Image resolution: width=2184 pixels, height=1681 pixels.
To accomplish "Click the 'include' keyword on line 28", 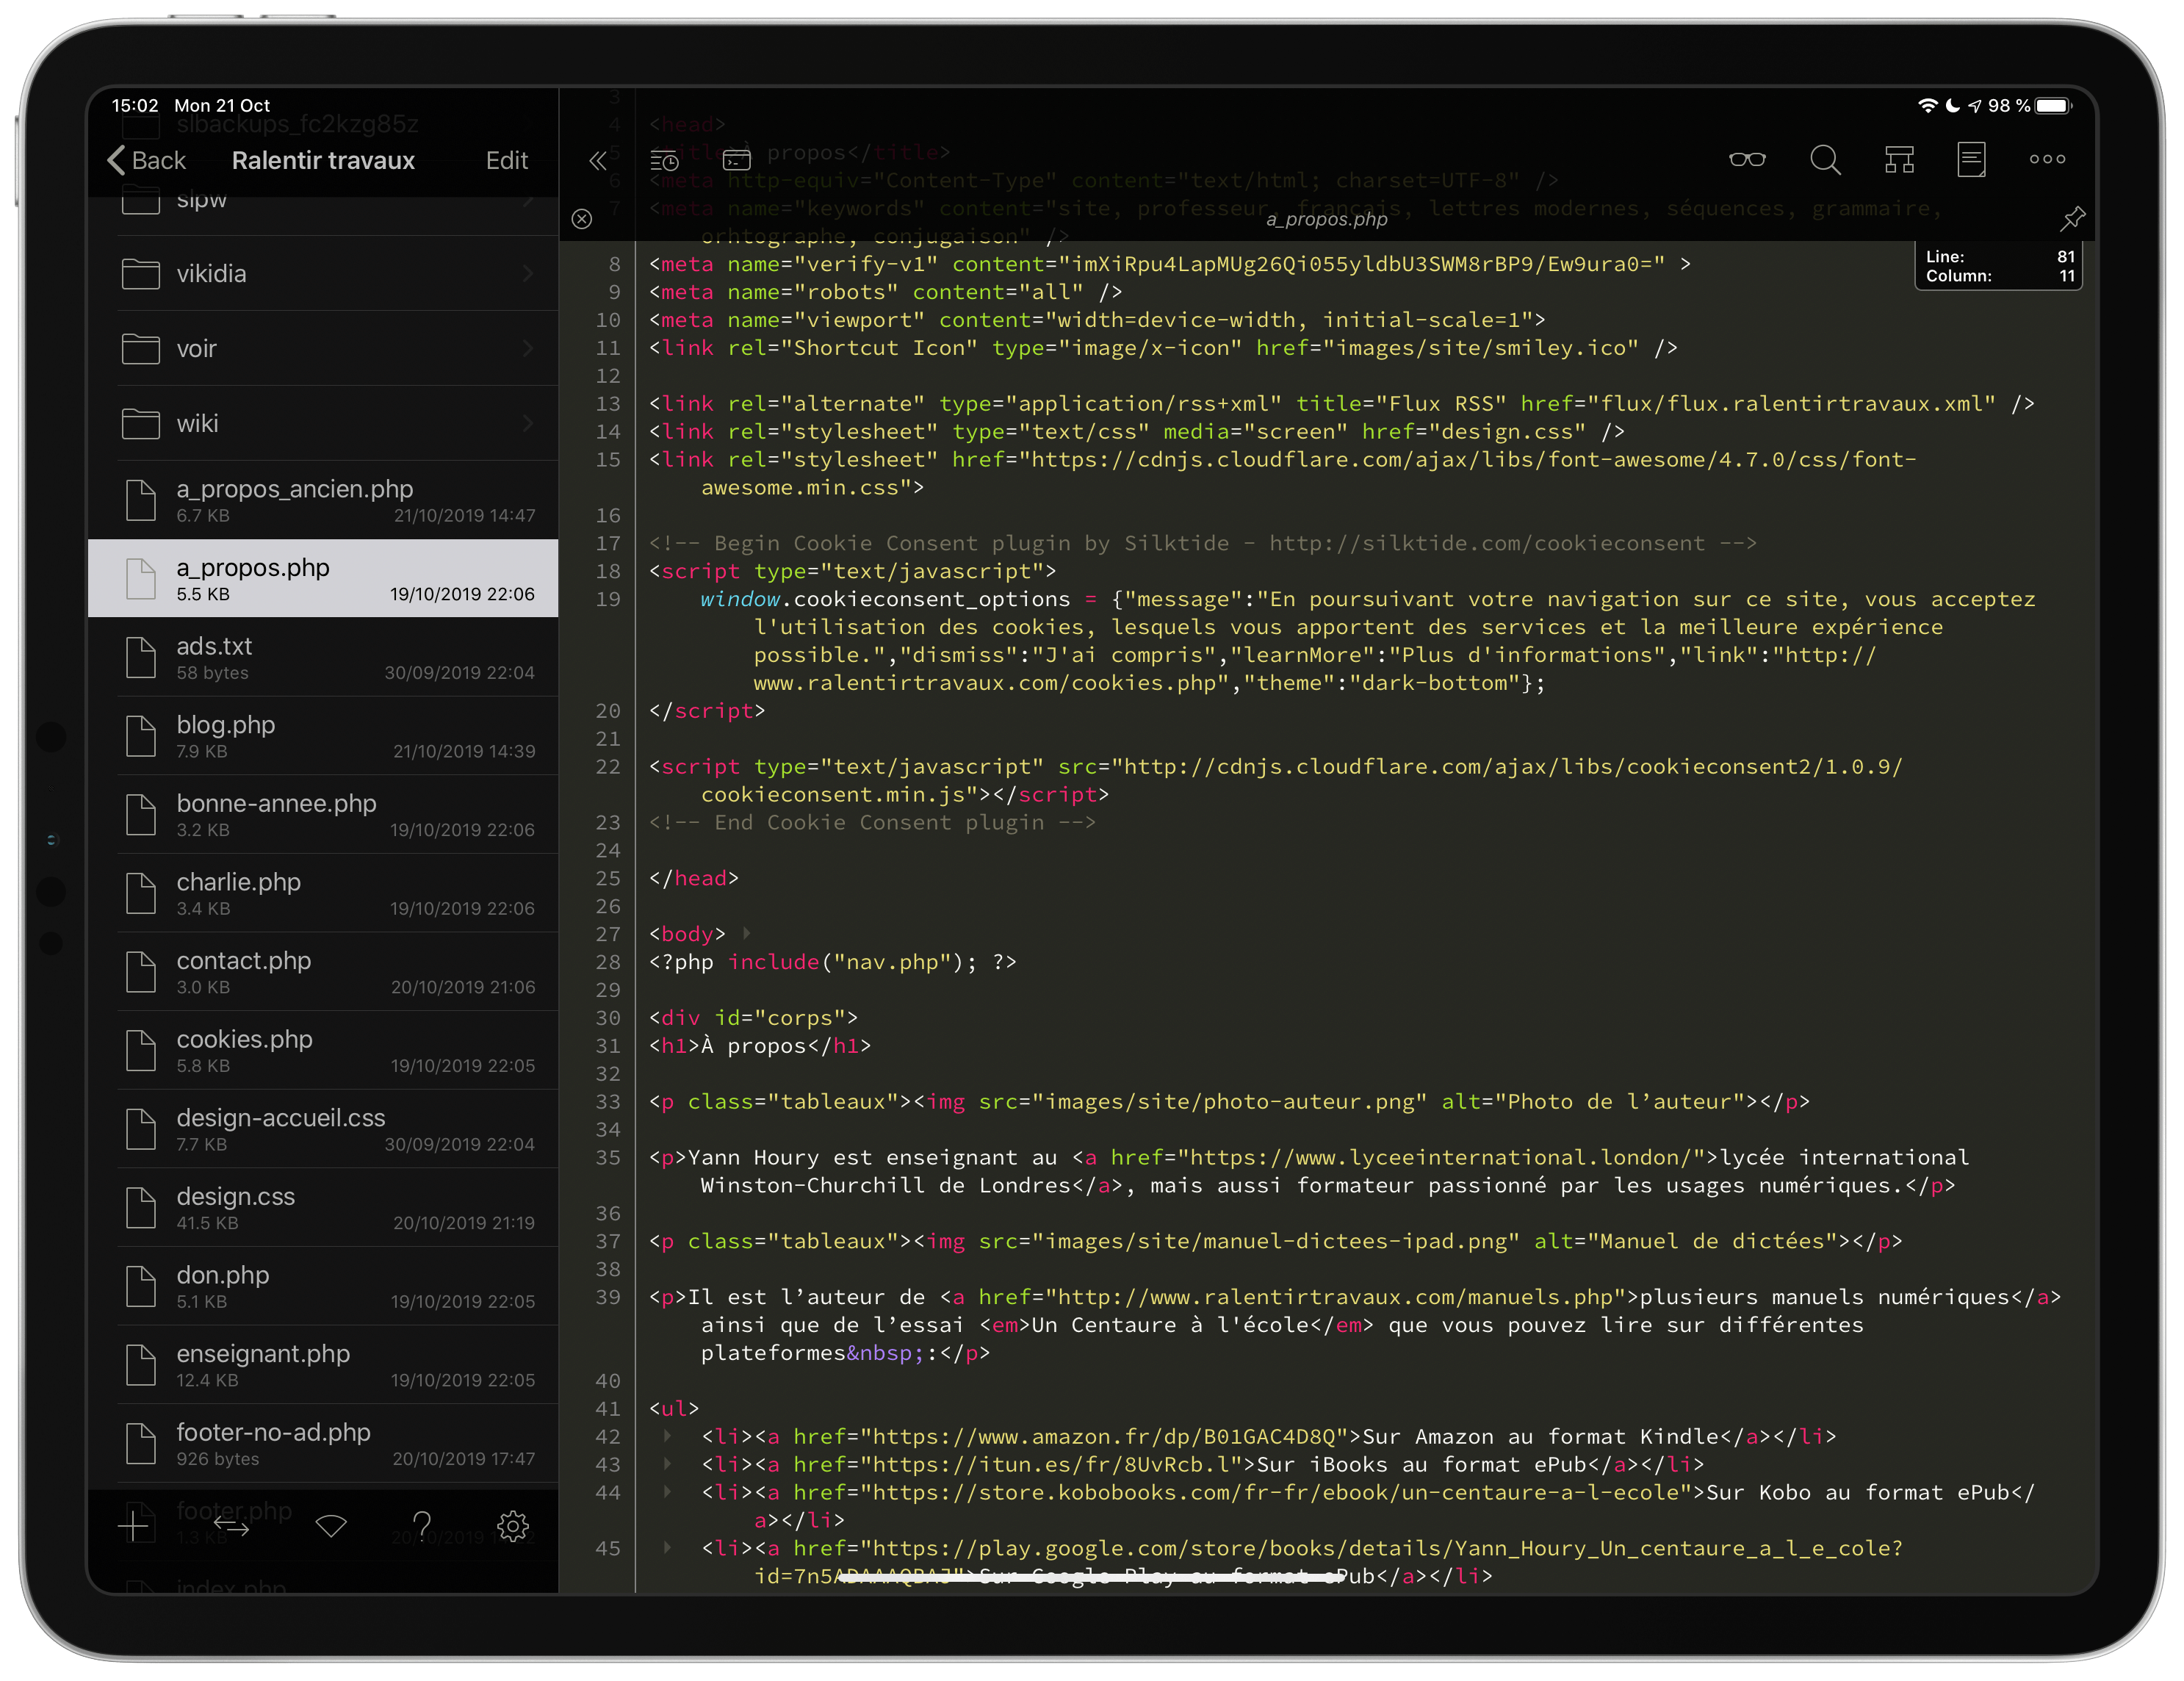I will click(773, 962).
